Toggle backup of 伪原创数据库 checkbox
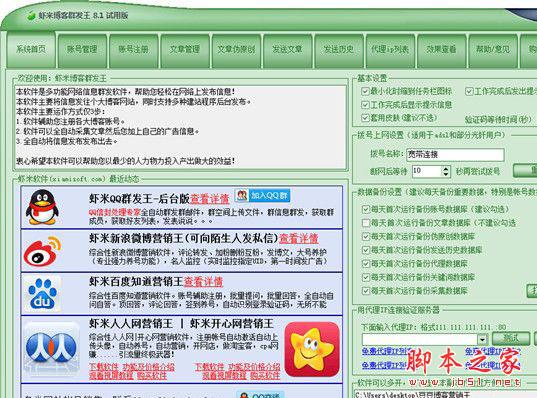The image size is (537, 398). click(x=366, y=236)
